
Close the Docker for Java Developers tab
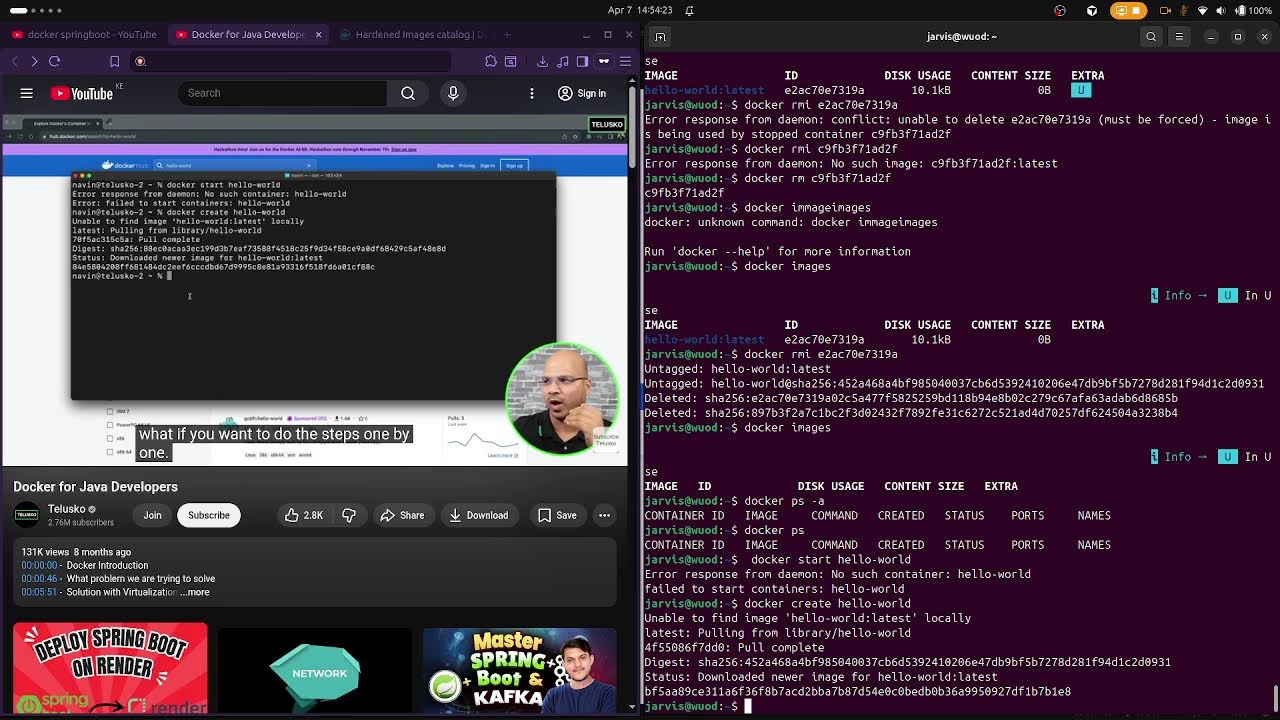point(319,34)
